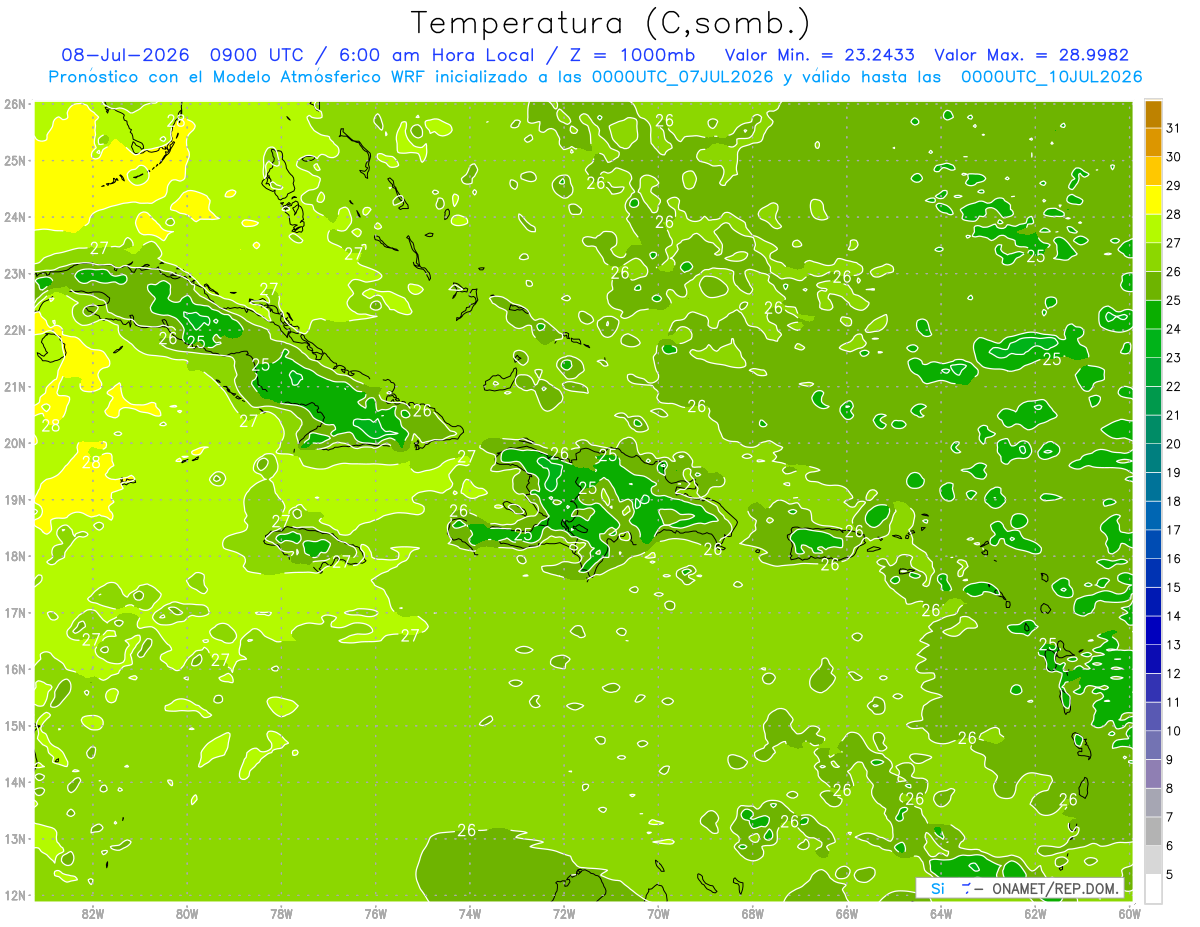
Task: Click the '80W' longitude axis label
Action: pyautogui.click(x=186, y=913)
